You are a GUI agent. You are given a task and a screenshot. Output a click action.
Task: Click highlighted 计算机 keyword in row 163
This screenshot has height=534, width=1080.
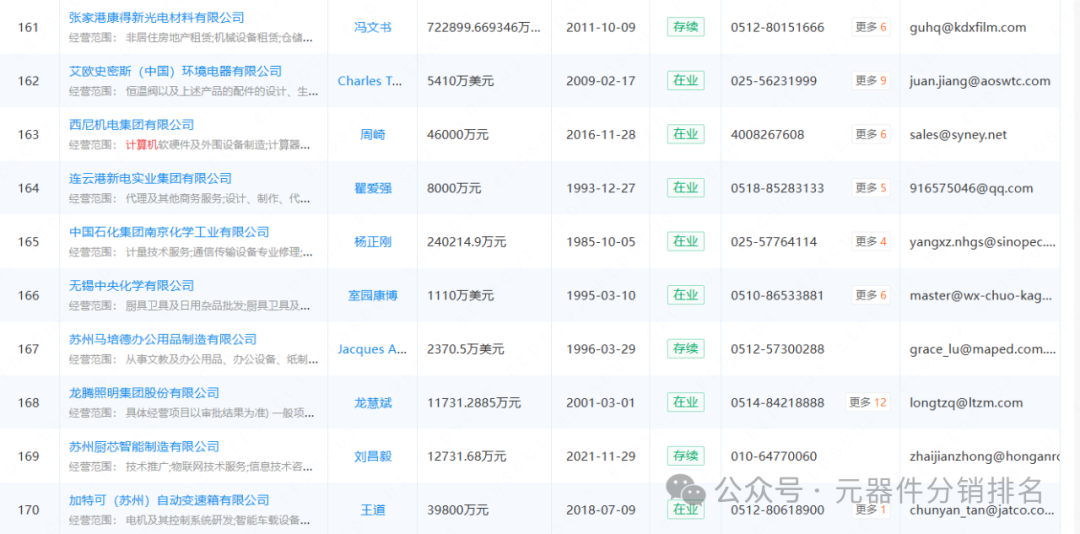coord(142,145)
